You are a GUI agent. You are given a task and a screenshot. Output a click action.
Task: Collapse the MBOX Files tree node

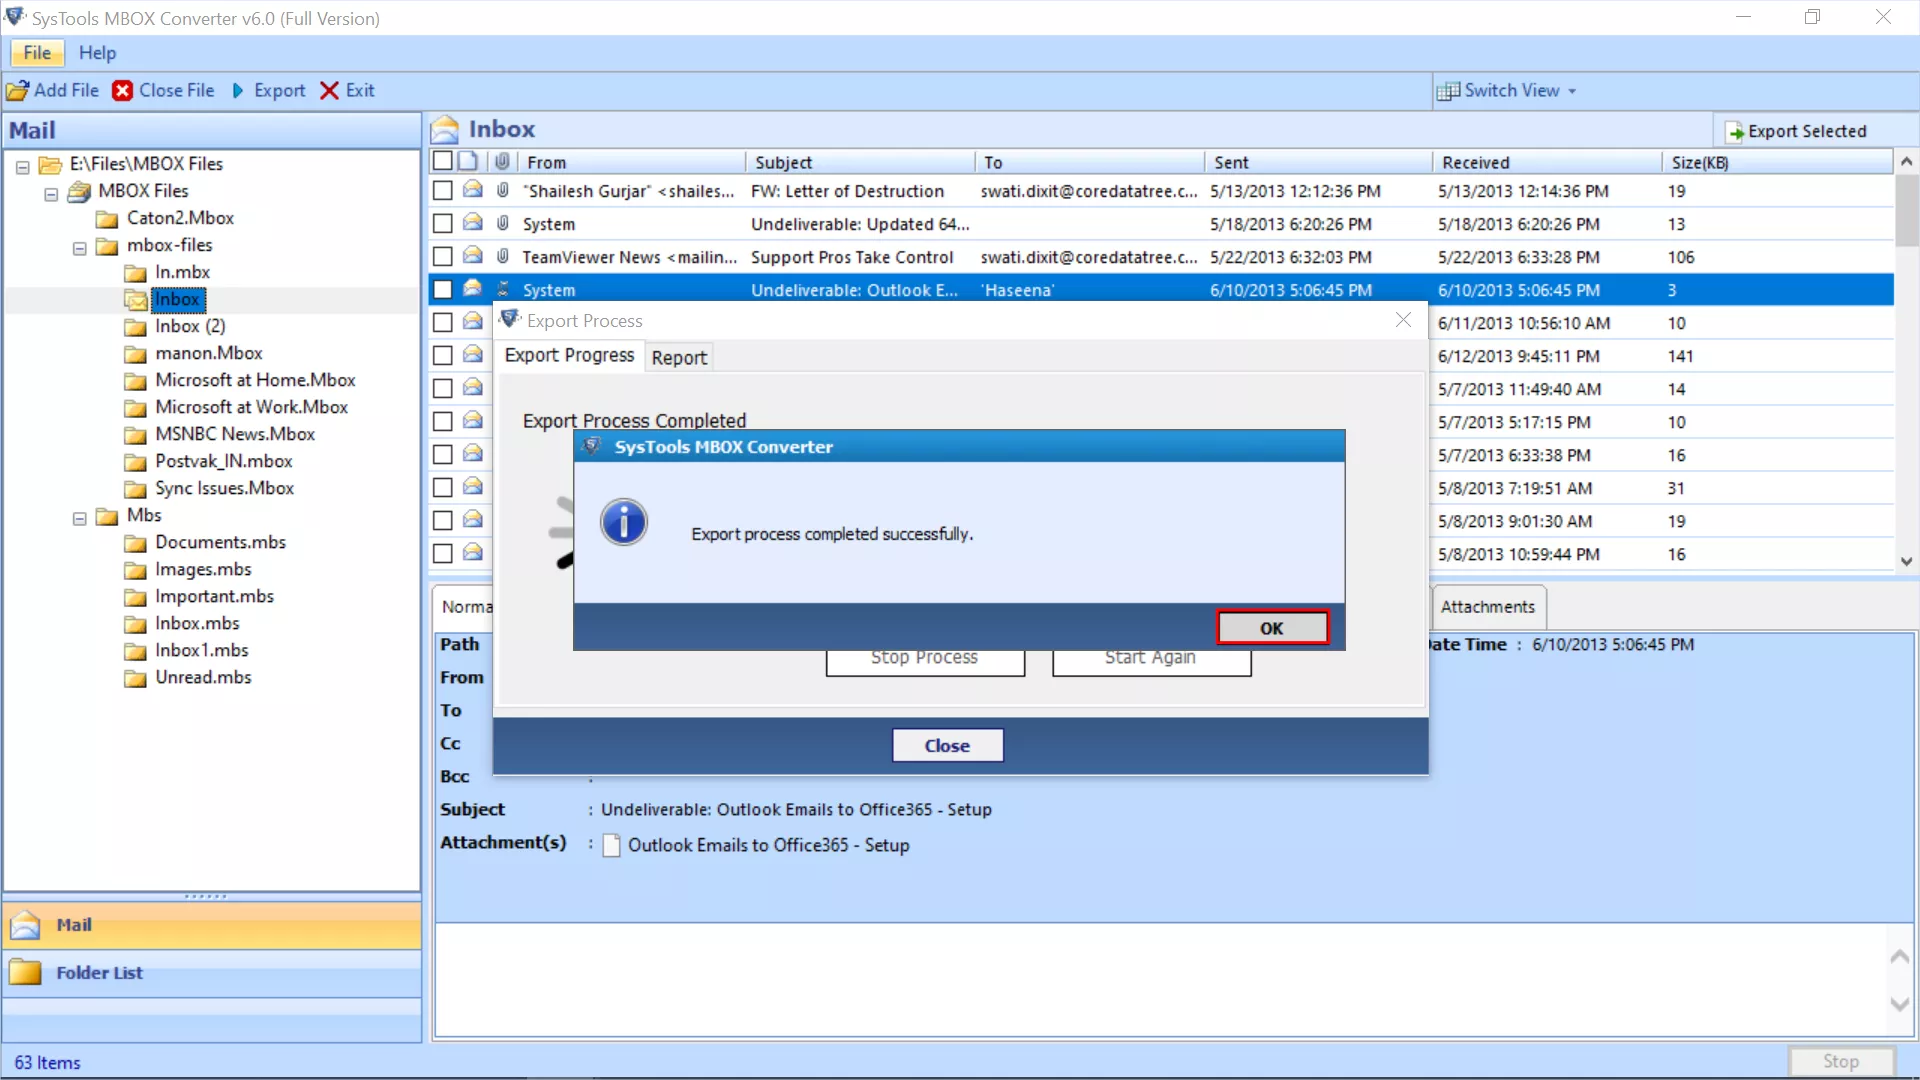click(51, 194)
